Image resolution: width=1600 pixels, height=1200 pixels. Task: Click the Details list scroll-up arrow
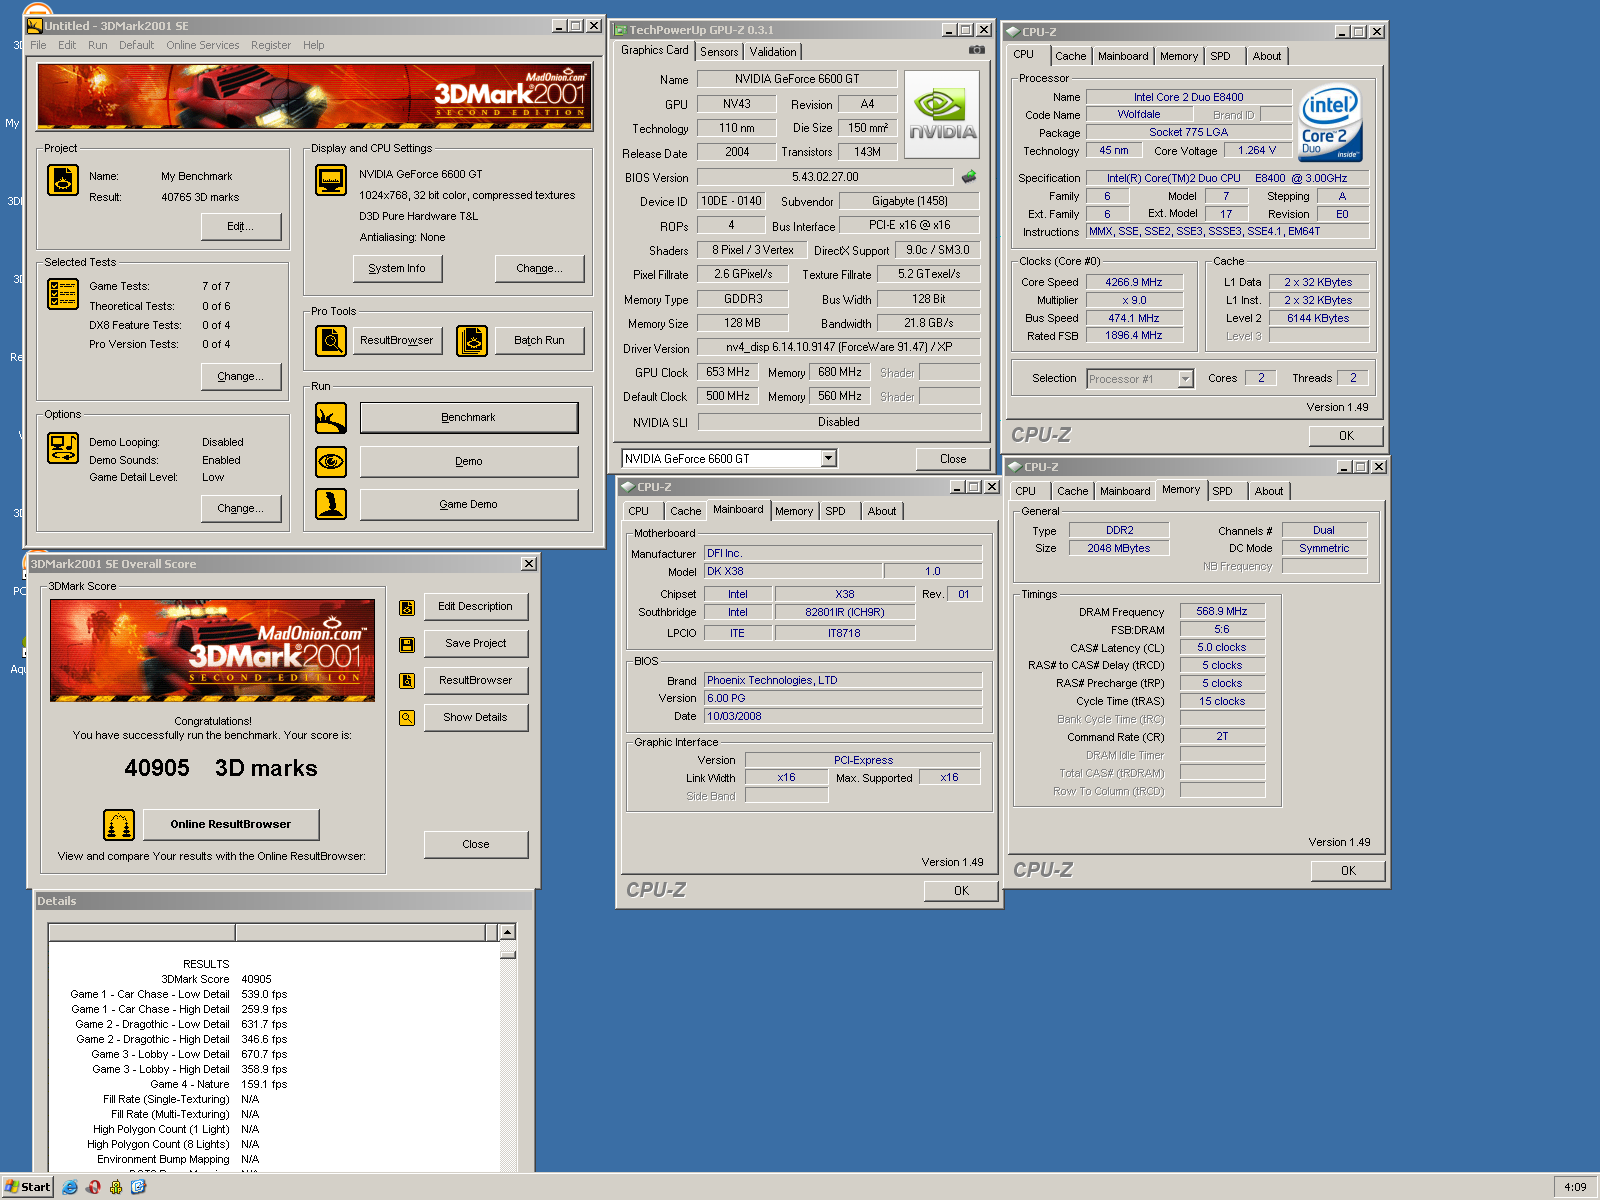tap(508, 932)
